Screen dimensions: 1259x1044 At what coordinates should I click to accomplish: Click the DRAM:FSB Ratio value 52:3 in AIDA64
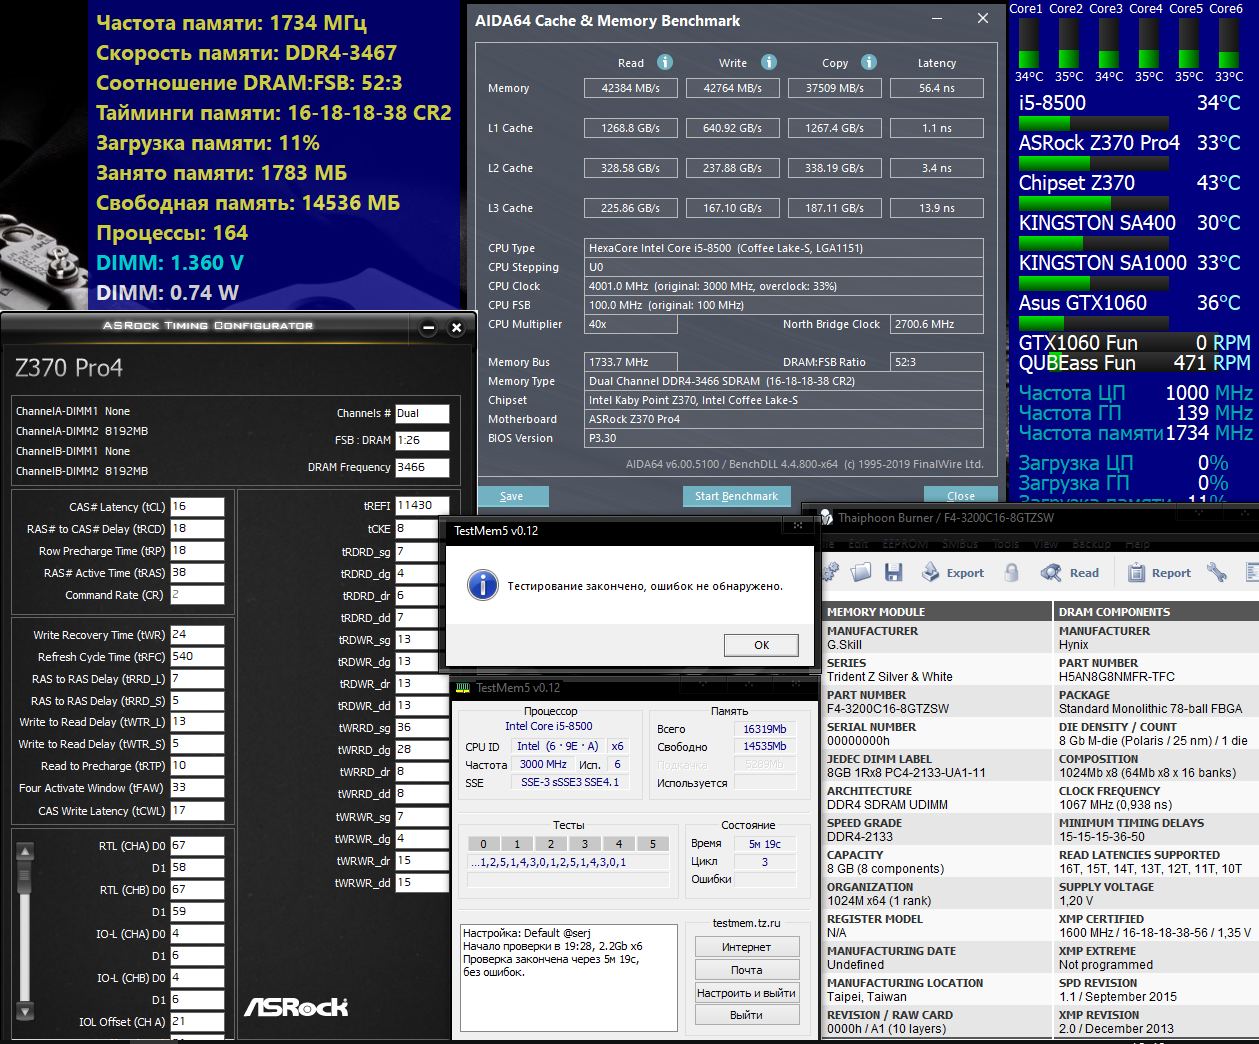[x=937, y=362]
